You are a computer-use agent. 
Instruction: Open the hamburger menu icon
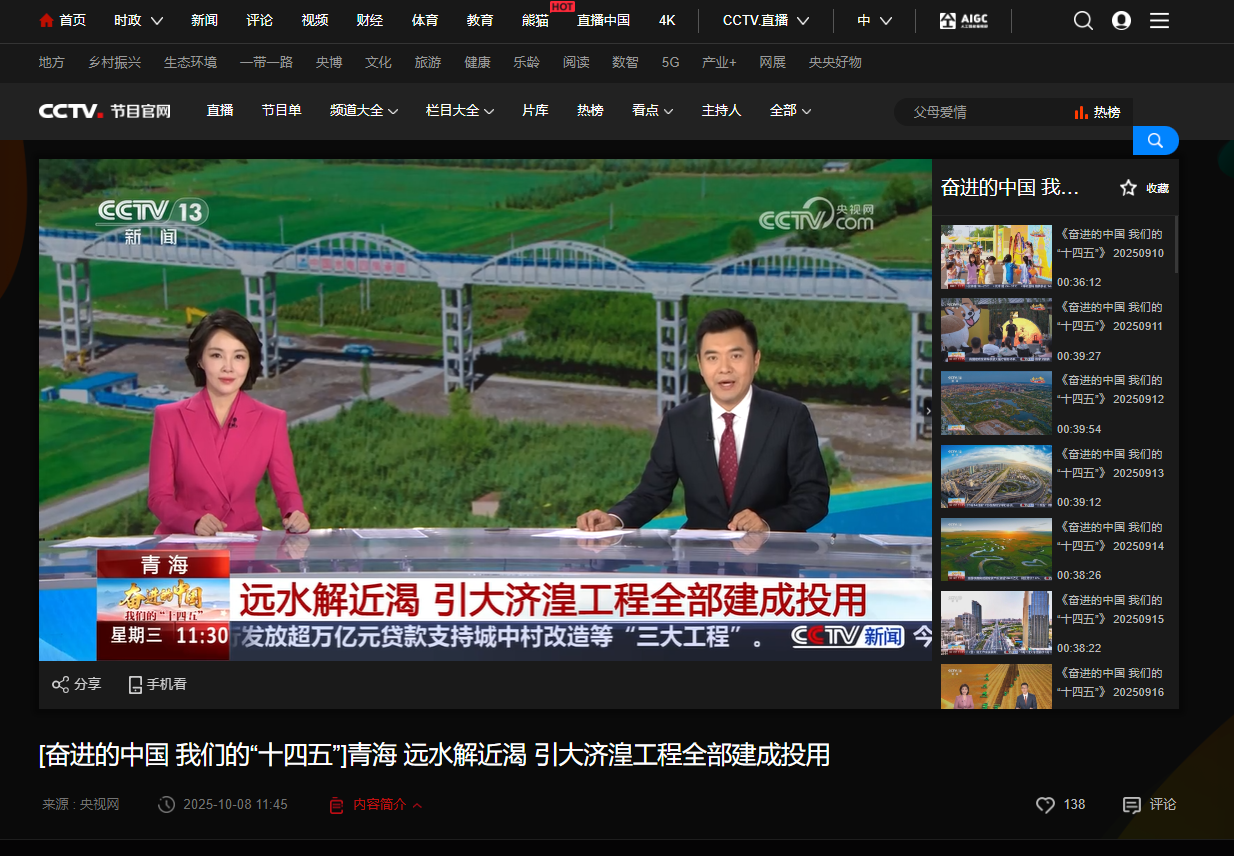(x=1159, y=21)
